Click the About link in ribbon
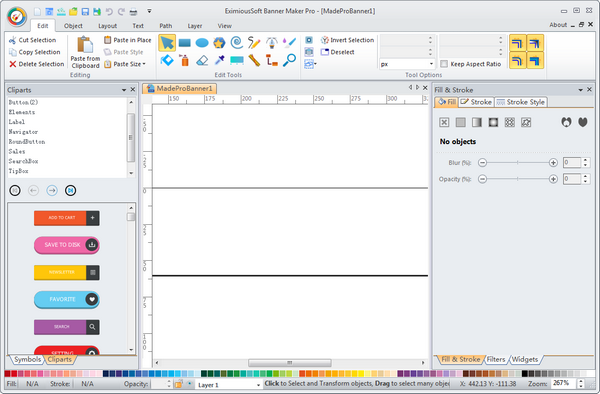This screenshot has width=600, height=394. point(558,25)
